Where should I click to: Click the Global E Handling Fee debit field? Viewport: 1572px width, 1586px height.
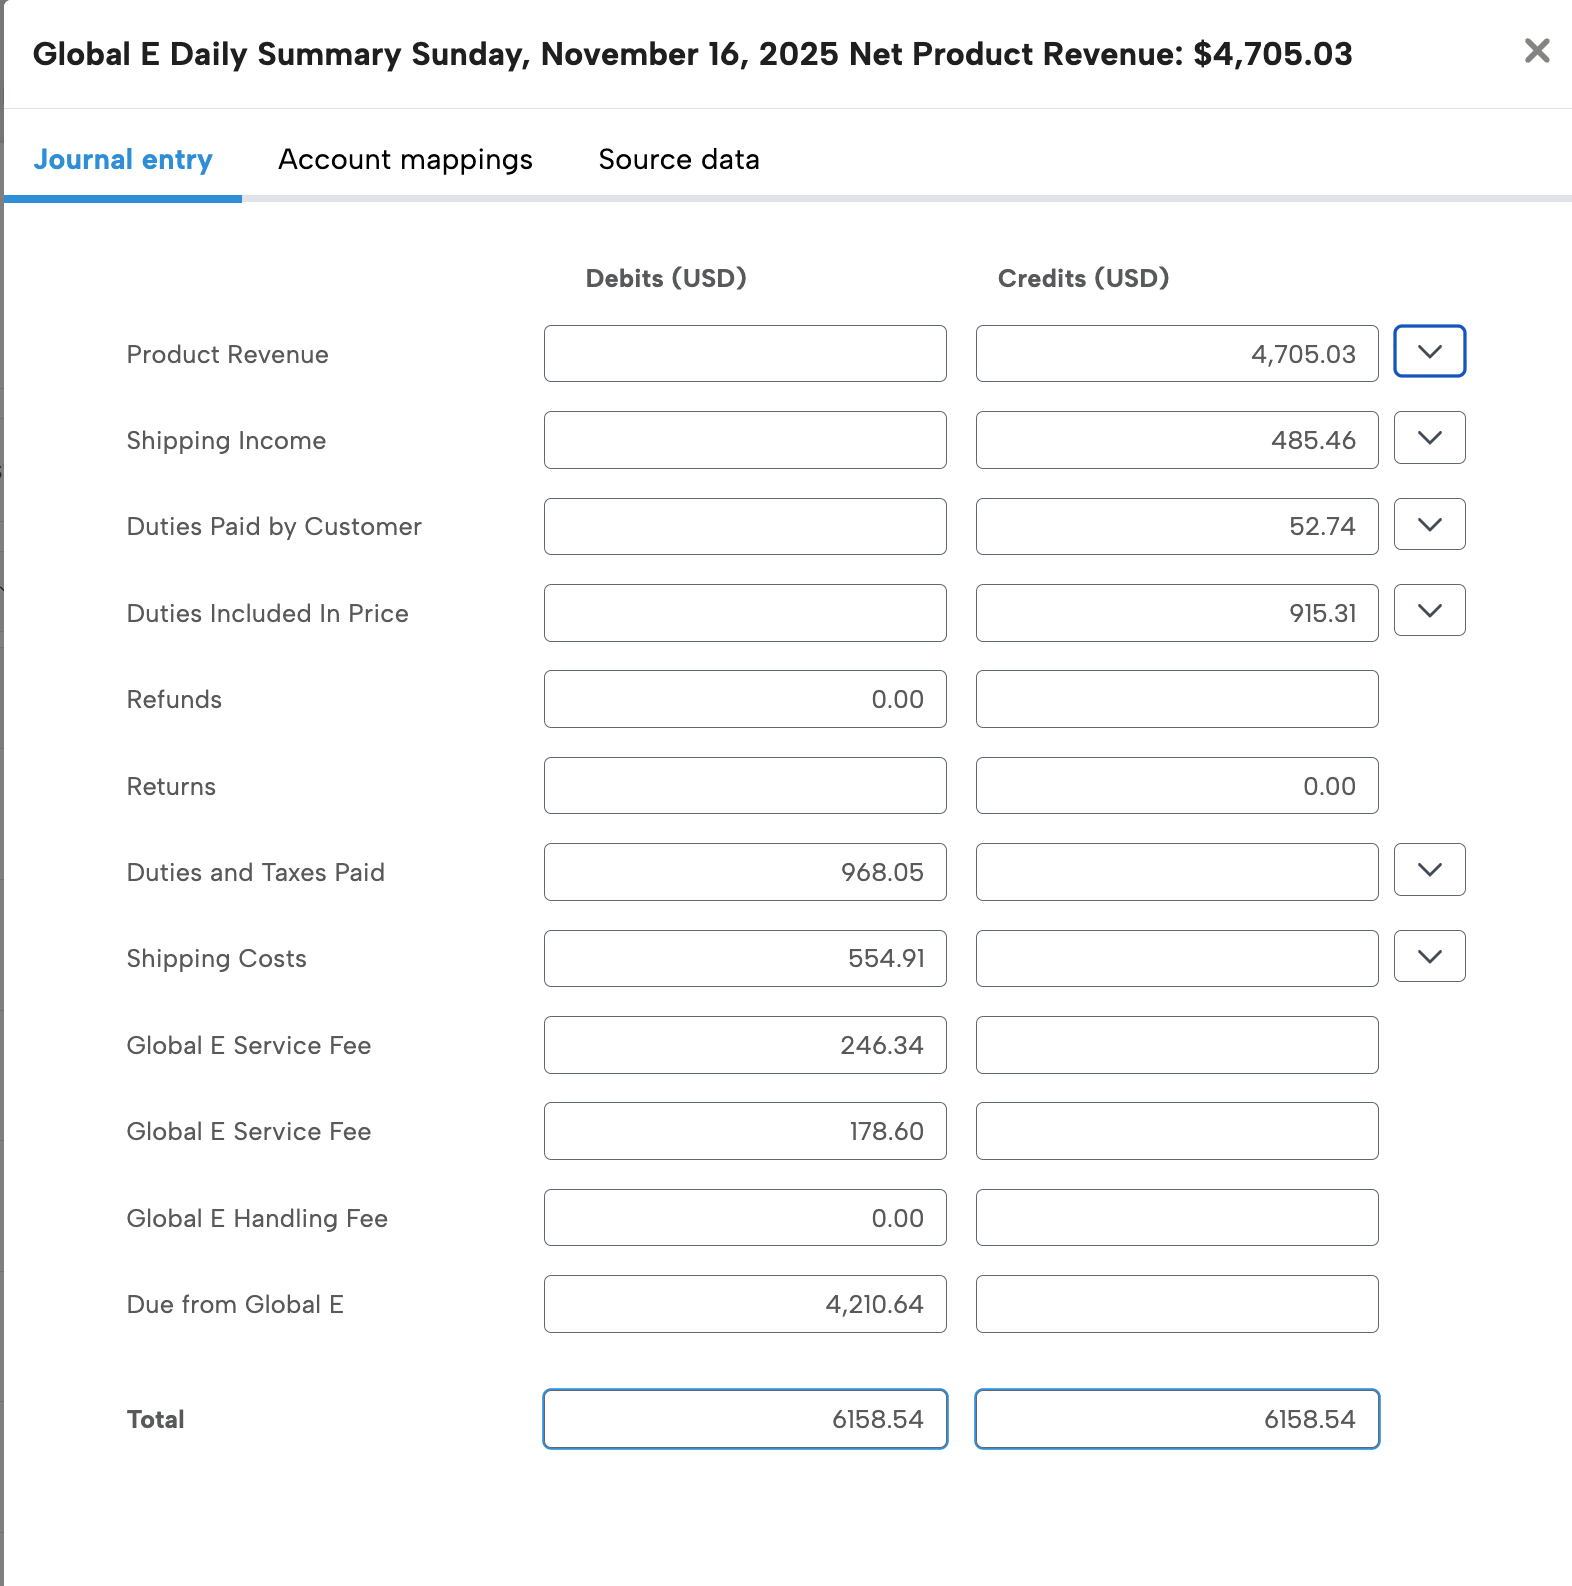tap(745, 1217)
